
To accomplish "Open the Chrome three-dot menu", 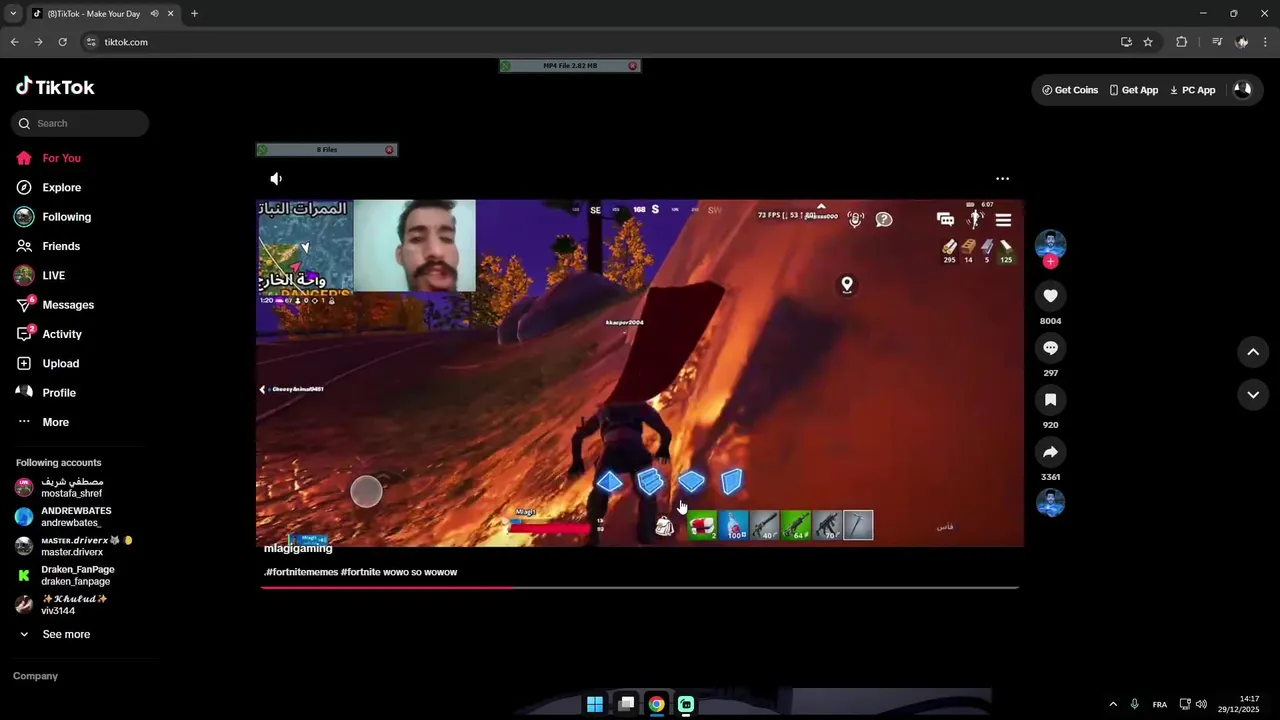I will (x=1265, y=42).
